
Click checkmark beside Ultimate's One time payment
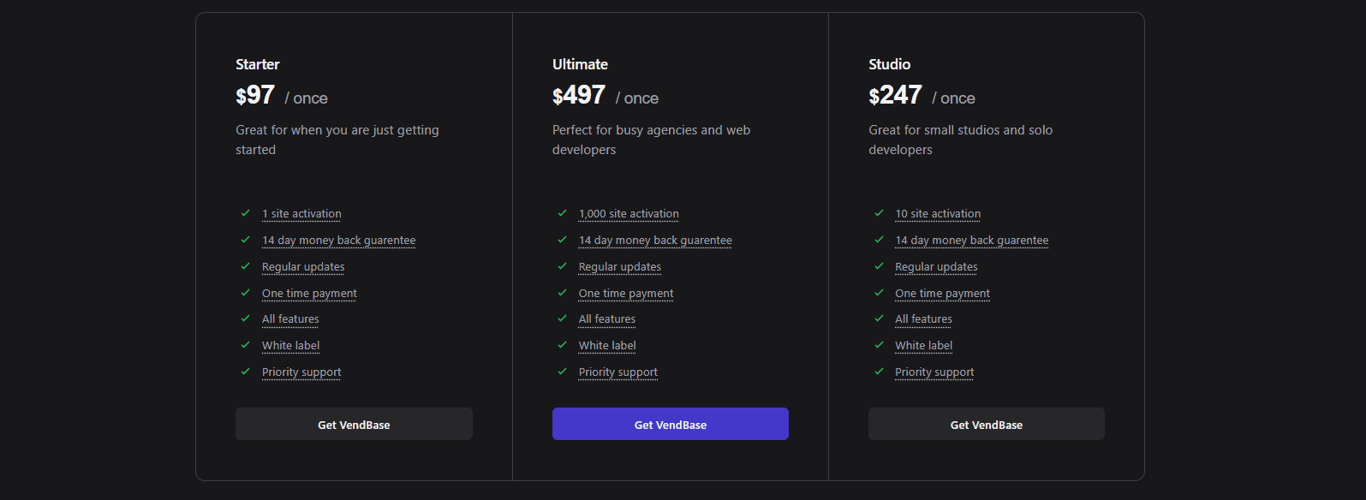(562, 292)
